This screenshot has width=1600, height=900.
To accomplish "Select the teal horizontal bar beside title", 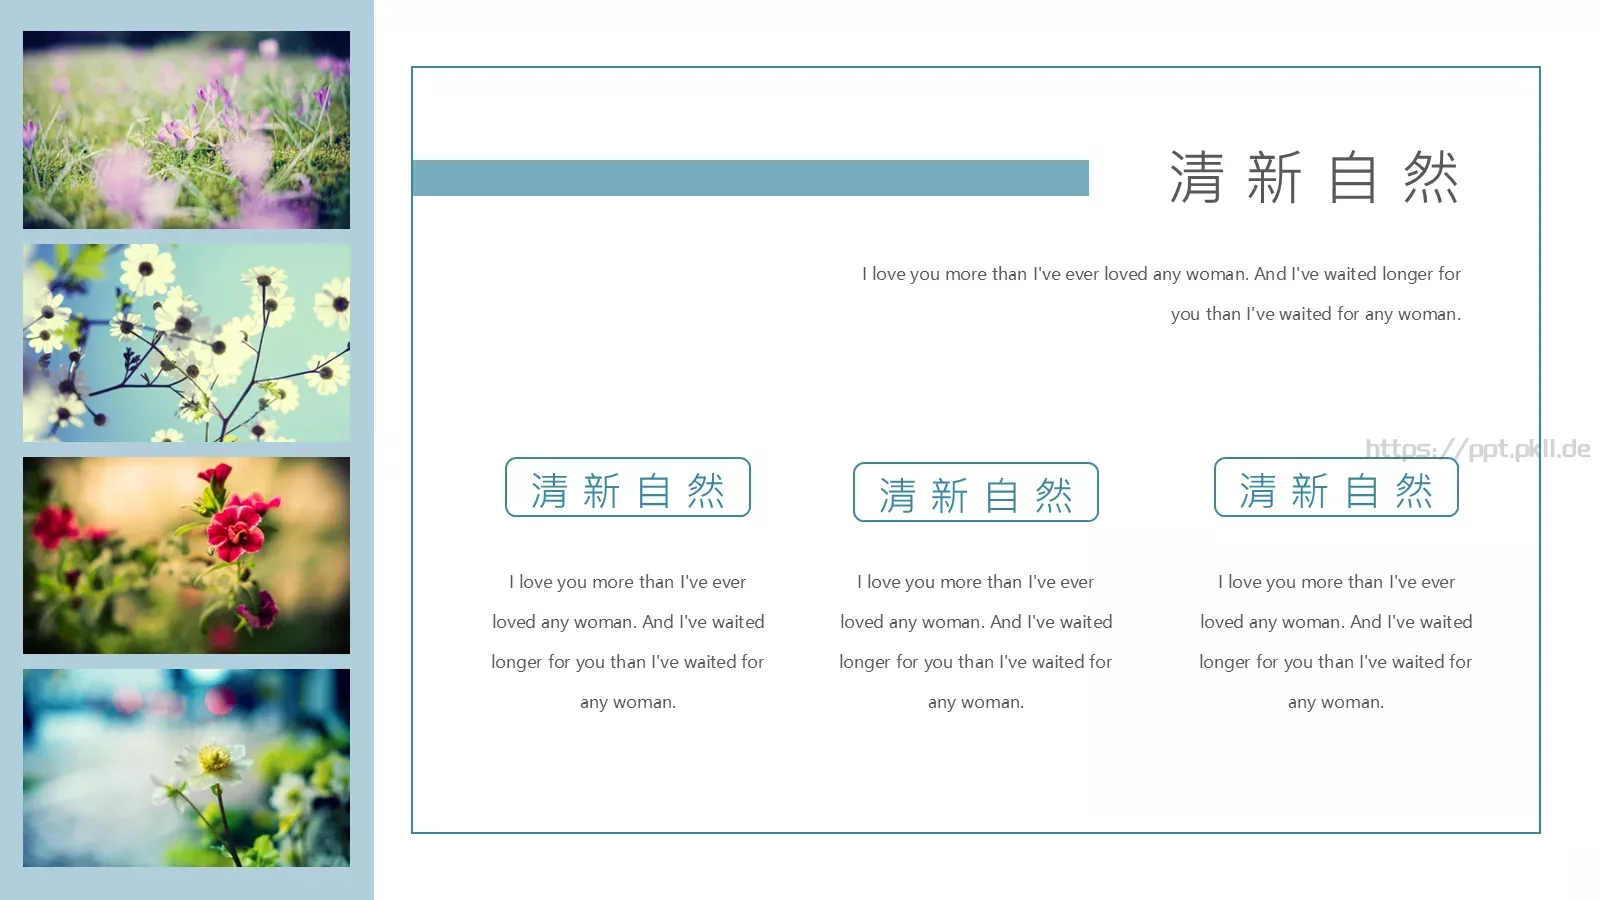I will (750, 178).
